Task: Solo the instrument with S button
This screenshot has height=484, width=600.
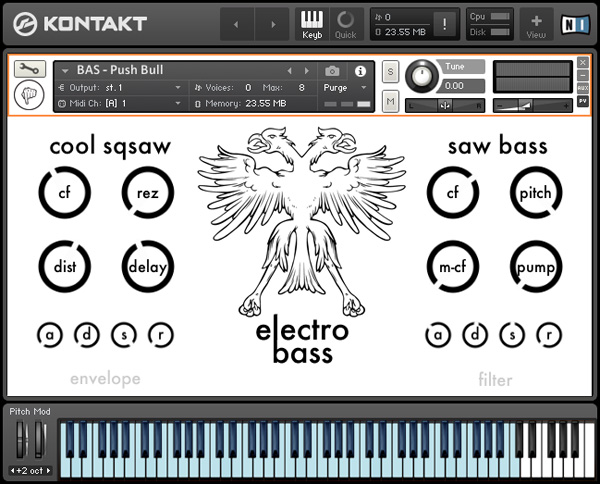Action: click(x=390, y=72)
